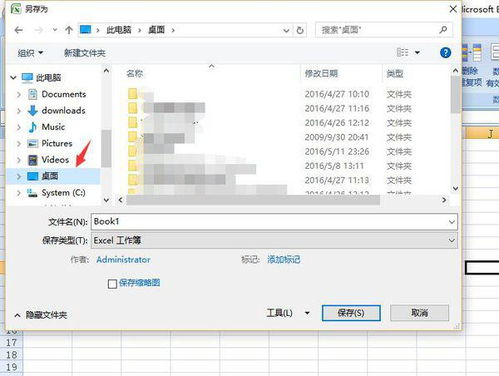Click file list scroll-down arrow
Screen dimensions: 499x376
[455, 189]
